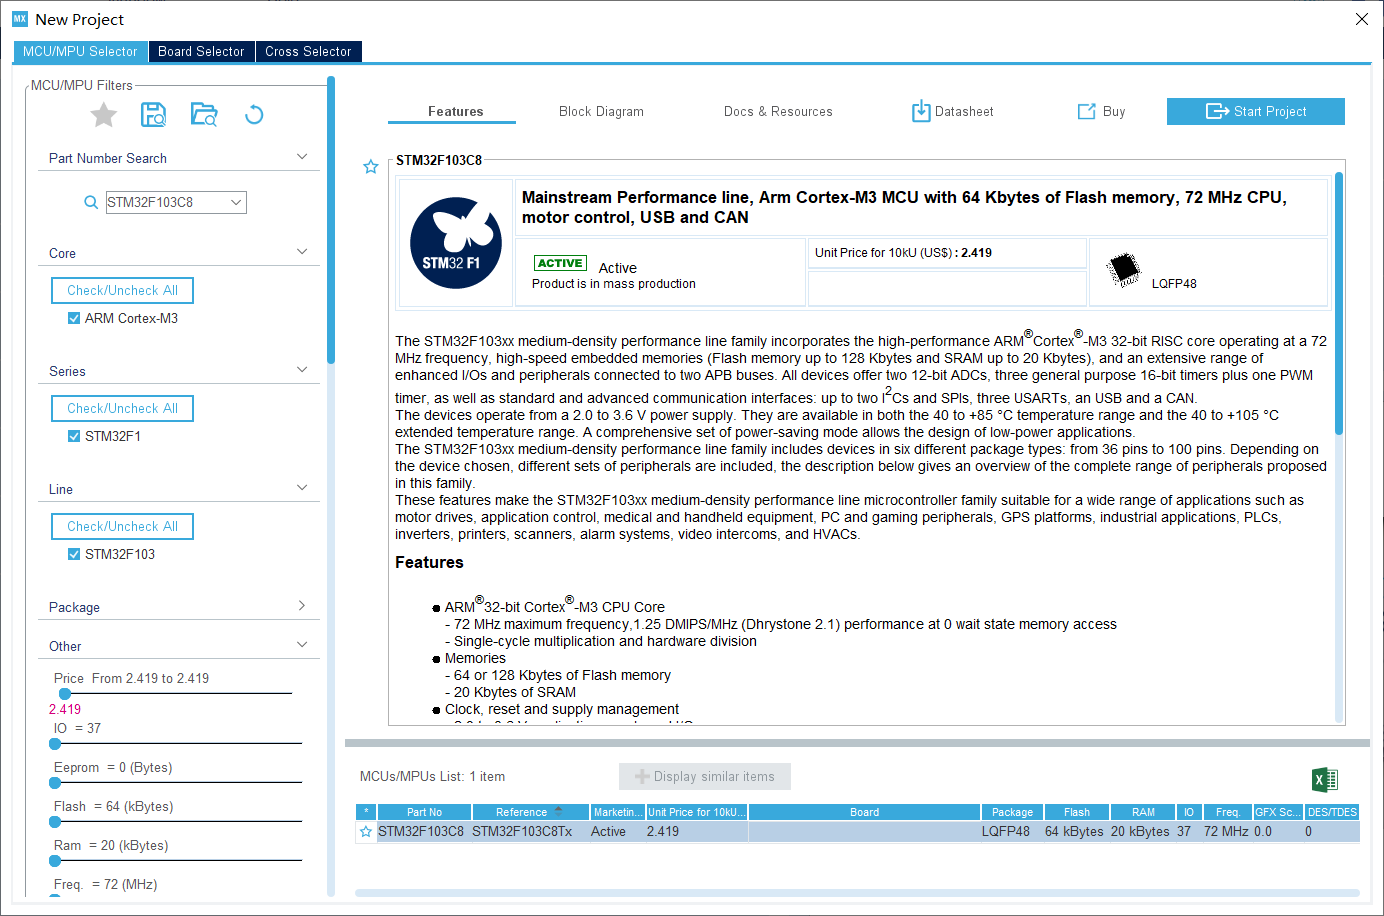Sort by Freq. column header
Viewport: 1384px width, 916px height.
(x=1228, y=812)
